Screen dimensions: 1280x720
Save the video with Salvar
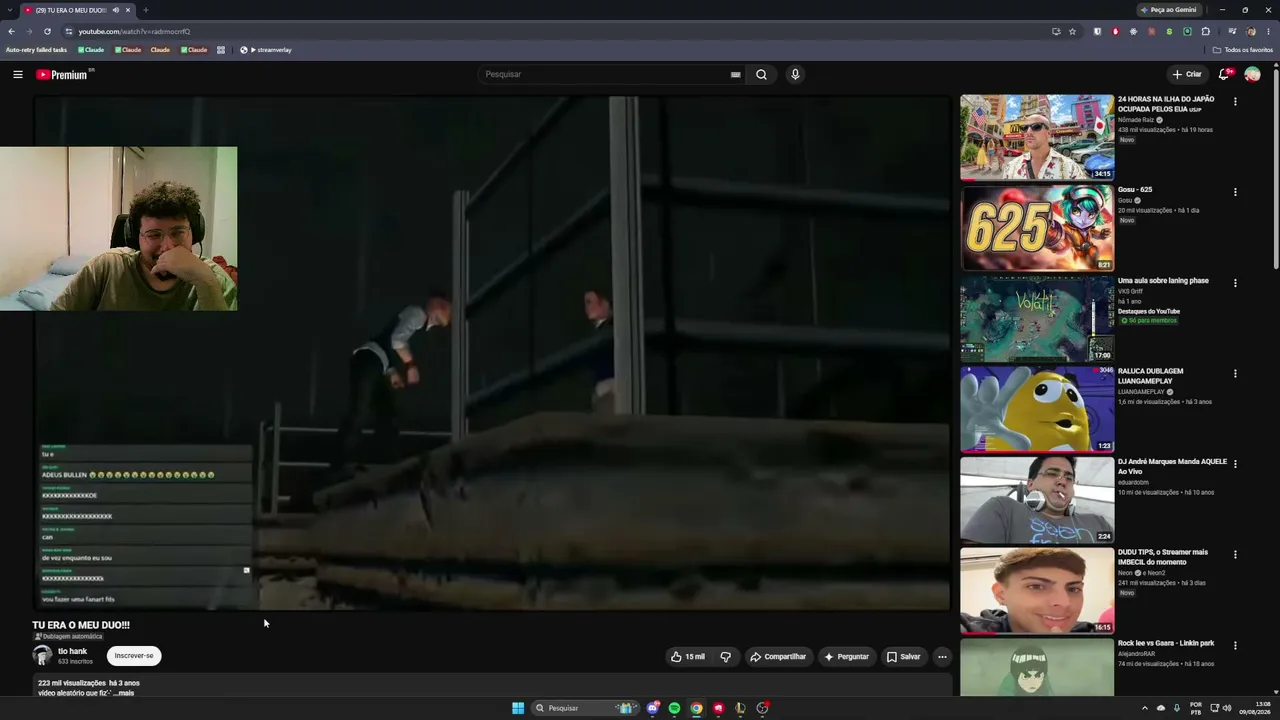pyautogui.click(x=903, y=657)
